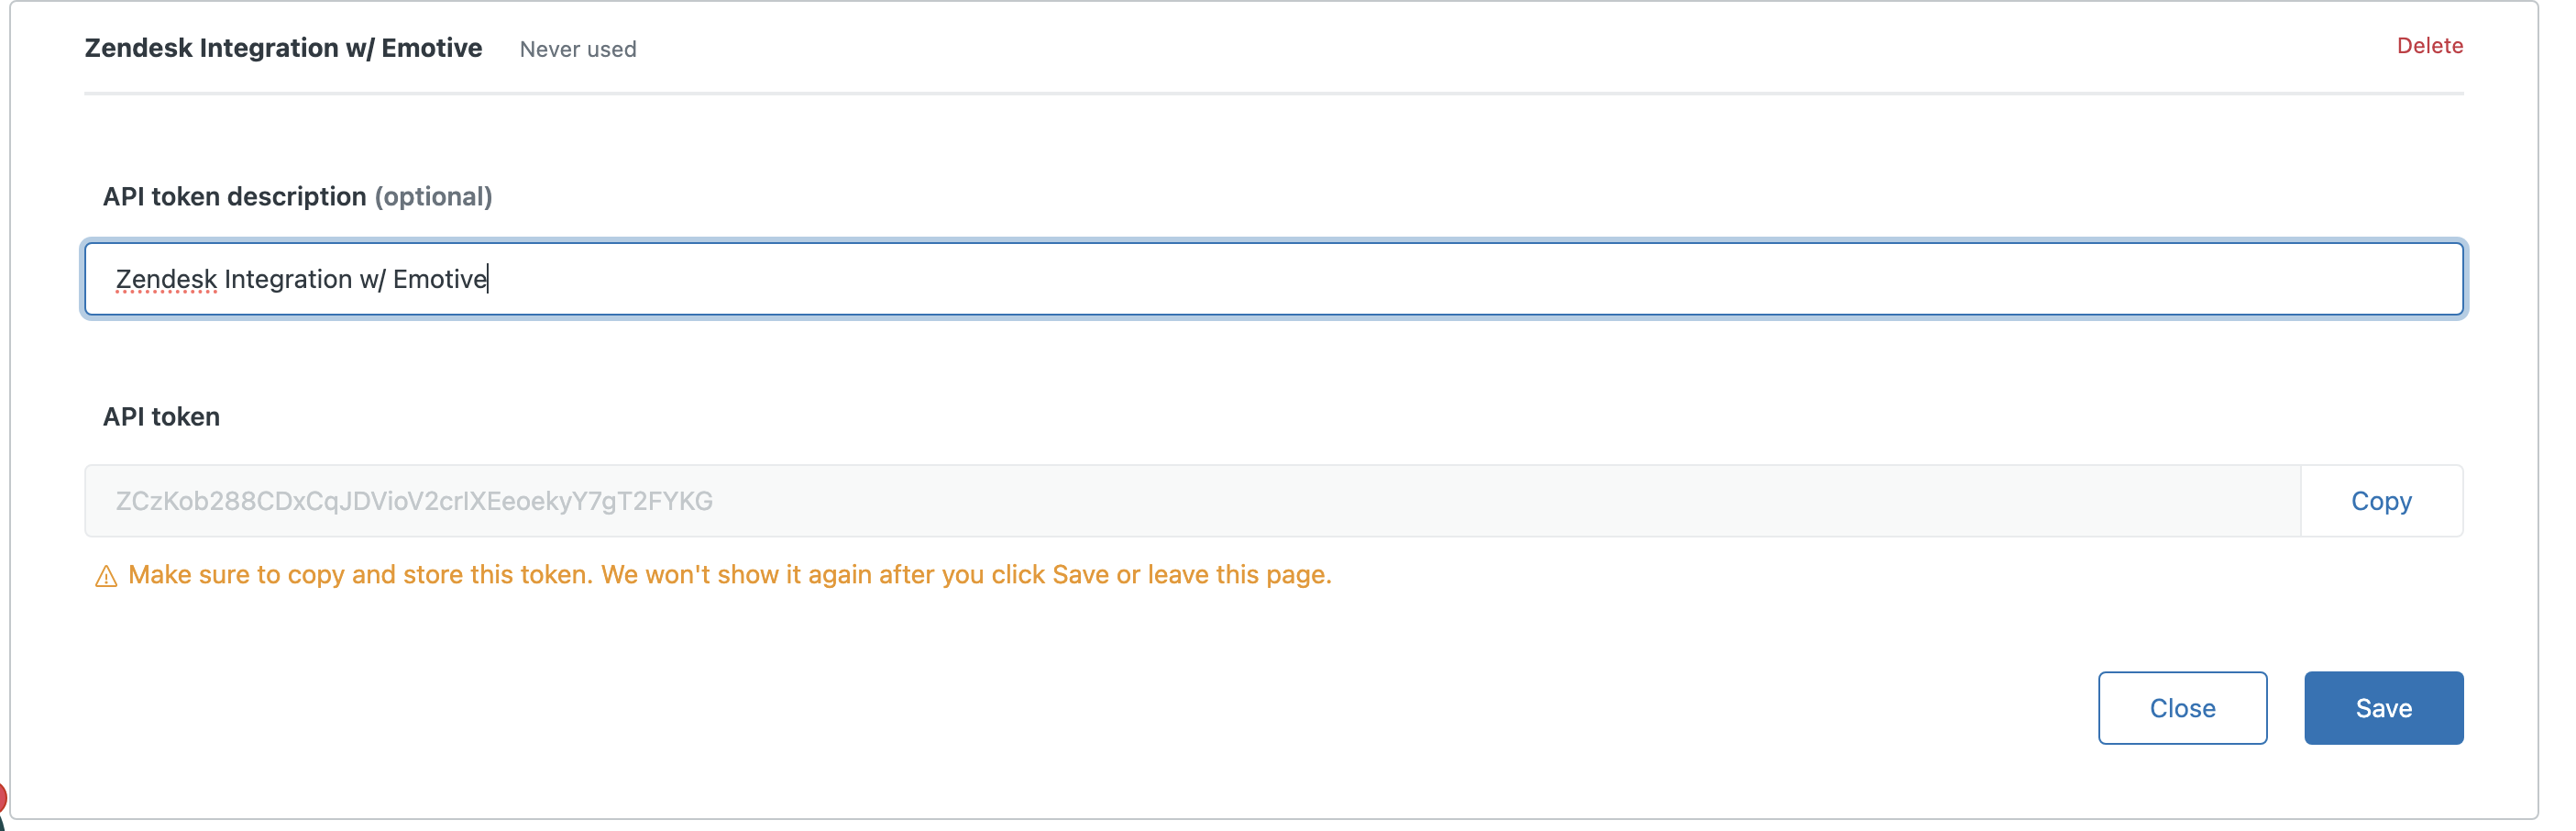The height and width of the screenshot is (831, 2576).
Task: Click the warning triangle icon
Action: pos(105,575)
